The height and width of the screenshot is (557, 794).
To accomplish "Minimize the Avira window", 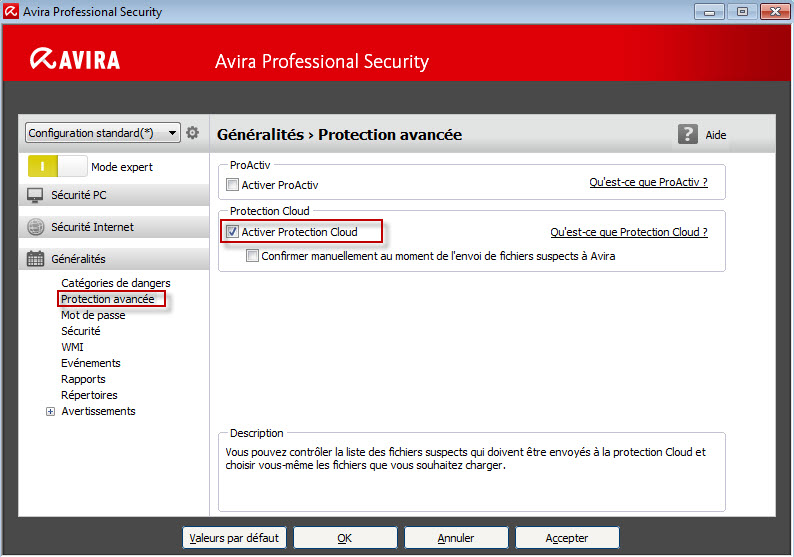I will point(709,11).
